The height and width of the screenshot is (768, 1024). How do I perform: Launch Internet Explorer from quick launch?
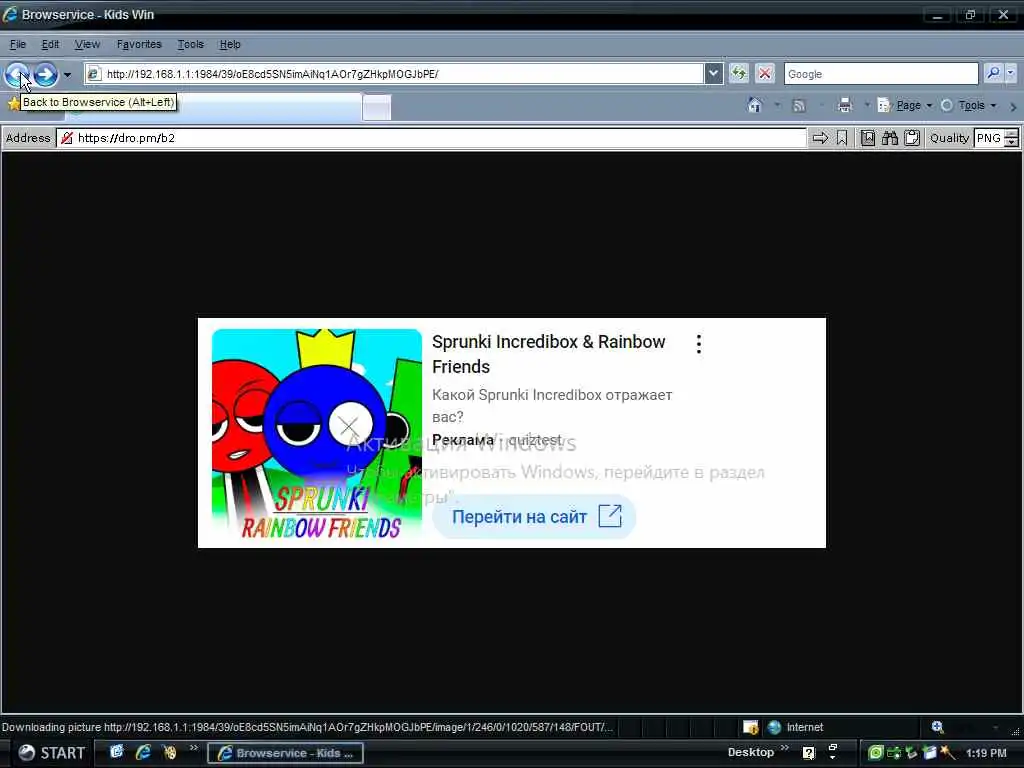coord(143,752)
